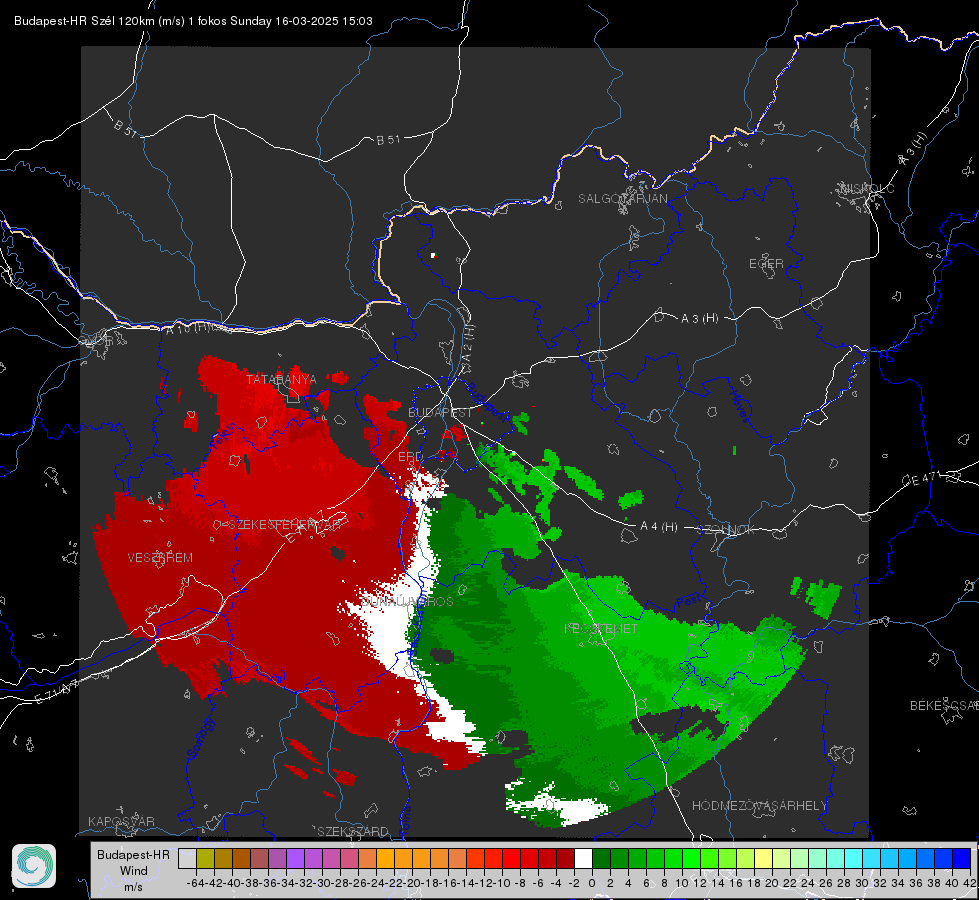979x900 pixels.
Task: Choose the purple swatch between -34 and -32
Action: point(295,858)
